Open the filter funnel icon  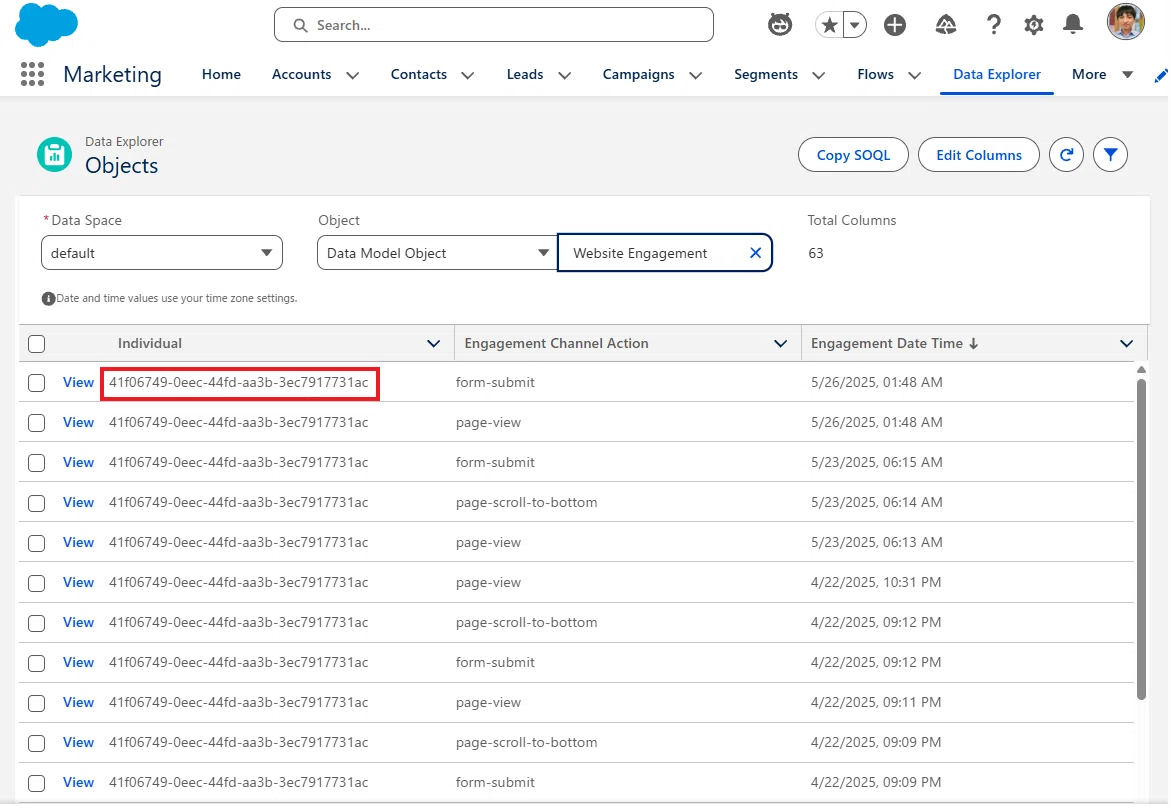point(1111,155)
